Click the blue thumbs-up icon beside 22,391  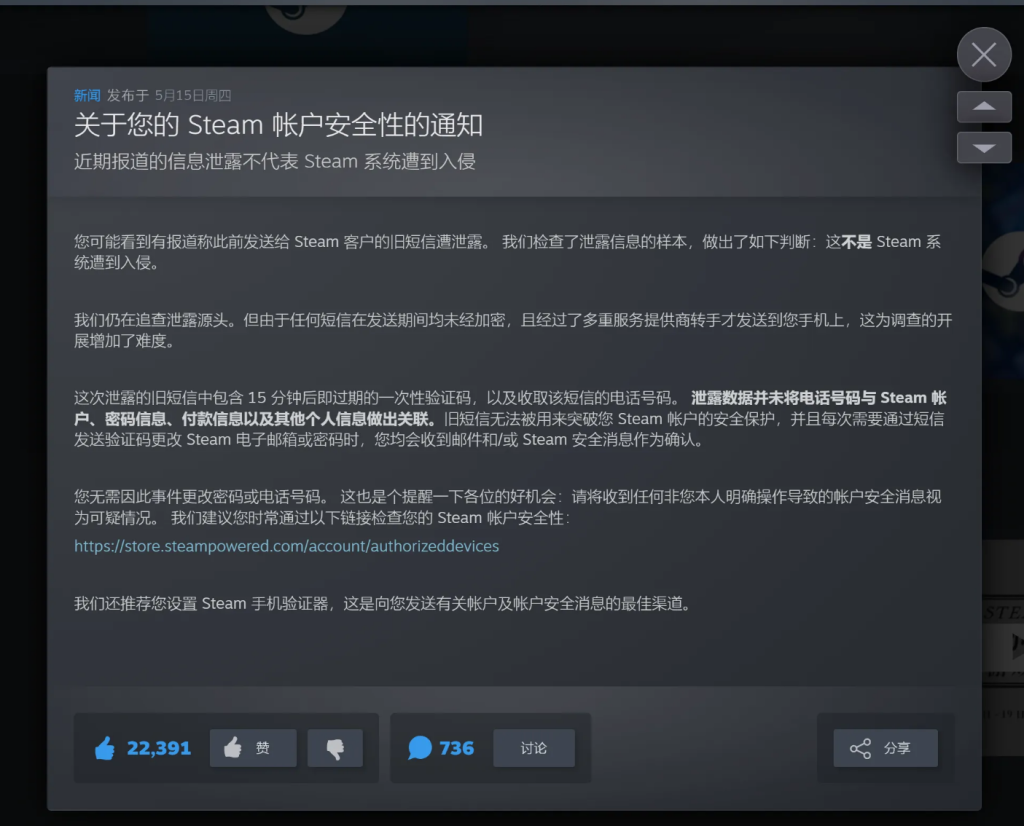[x=105, y=748]
